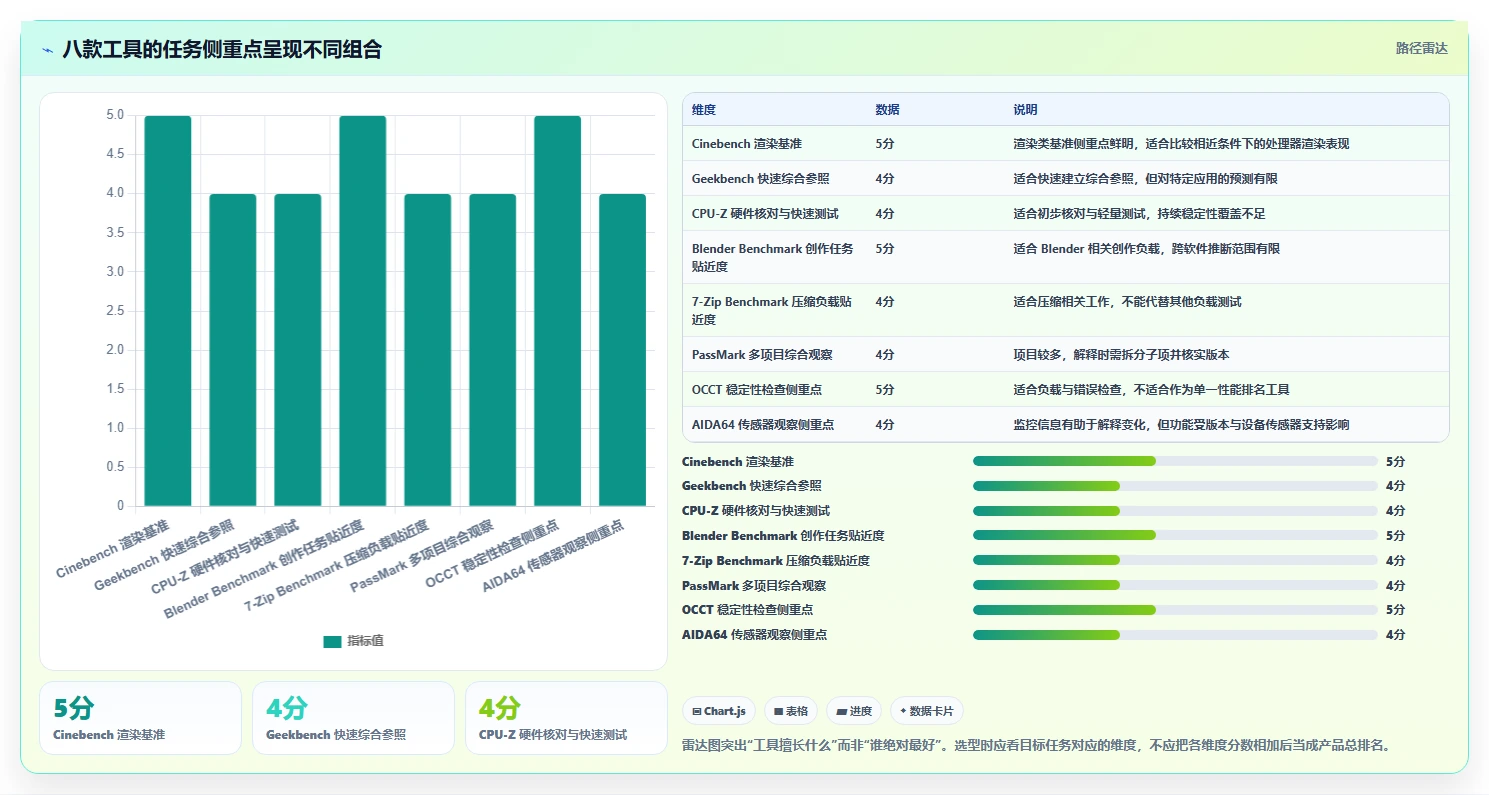Click the OCCT 稳定性检查侧重点 chart bar
The width and height of the screenshot is (1489, 795).
pyautogui.click(x=557, y=311)
